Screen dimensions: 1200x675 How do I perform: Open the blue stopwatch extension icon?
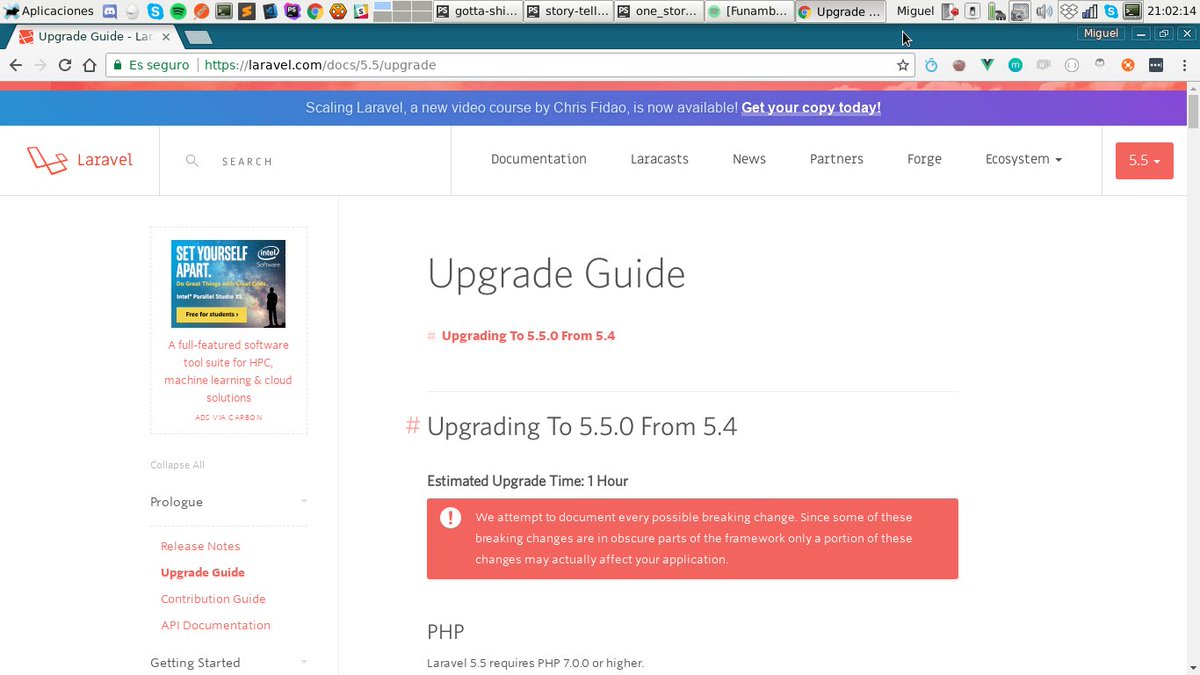pyautogui.click(x=931, y=65)
